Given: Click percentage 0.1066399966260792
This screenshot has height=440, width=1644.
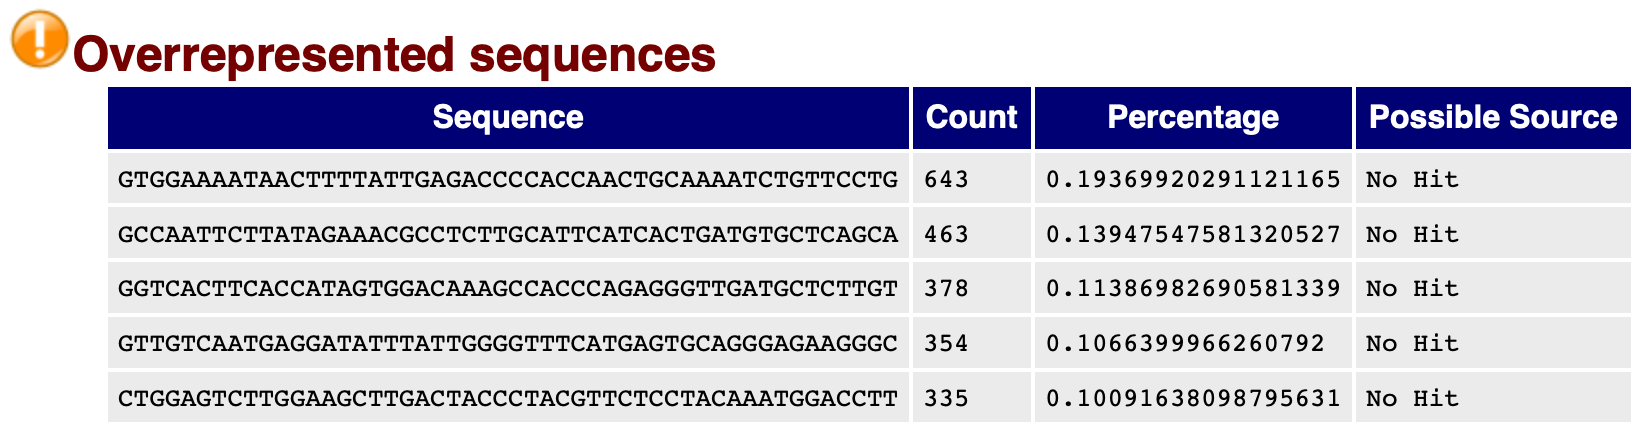Looking at the screenshot, I should point(1185,344).
